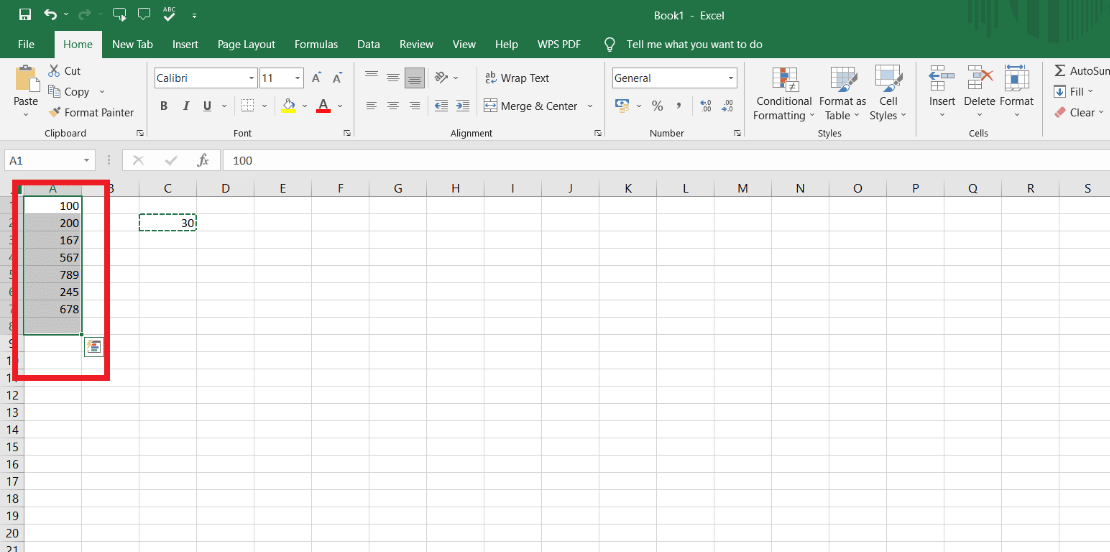1110x552 pixels.
Task: Apply the red font color
Action: [x=324, y=106]
